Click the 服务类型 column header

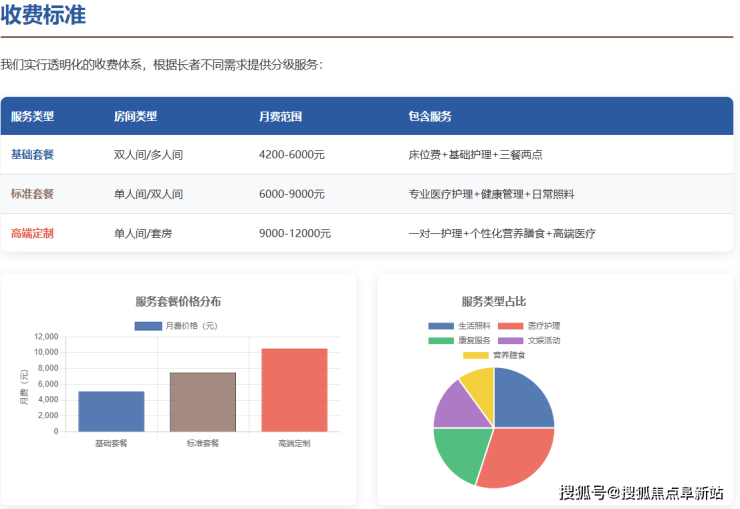33,116
